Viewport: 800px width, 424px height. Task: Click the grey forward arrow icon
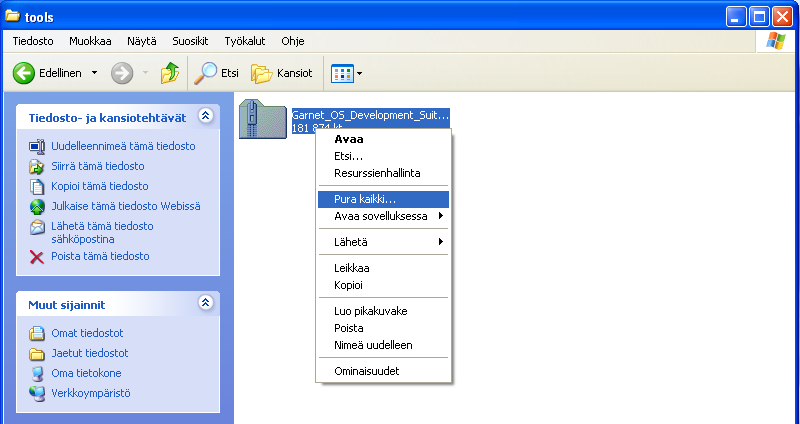coord(122,73)
